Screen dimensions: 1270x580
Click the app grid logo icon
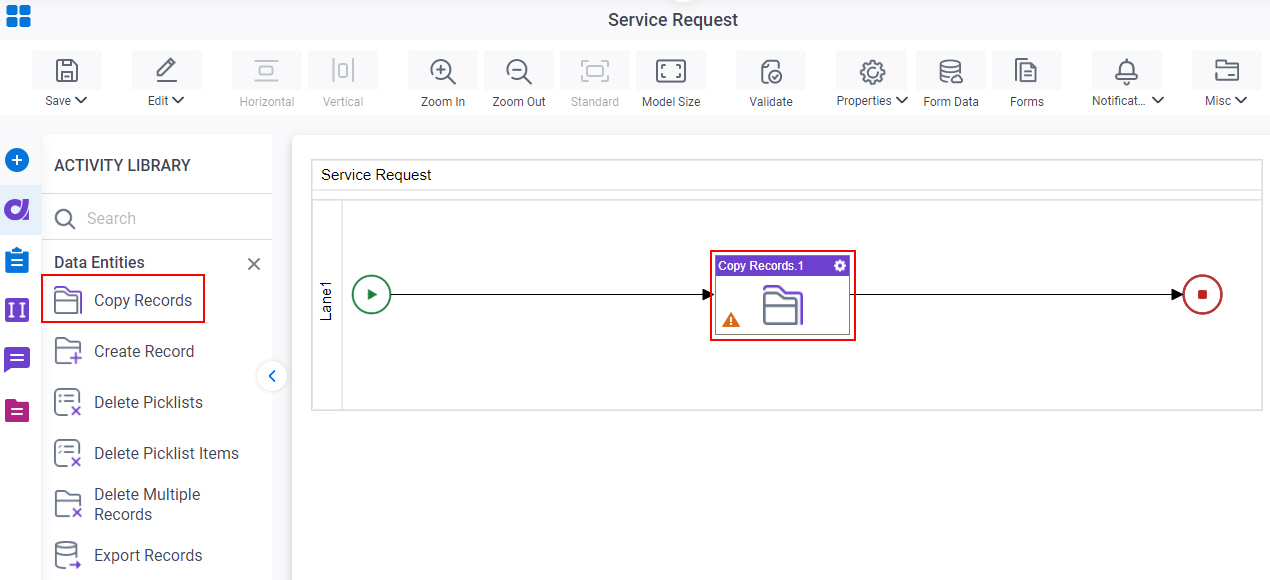pyautogui.click(x=18, y=16)
